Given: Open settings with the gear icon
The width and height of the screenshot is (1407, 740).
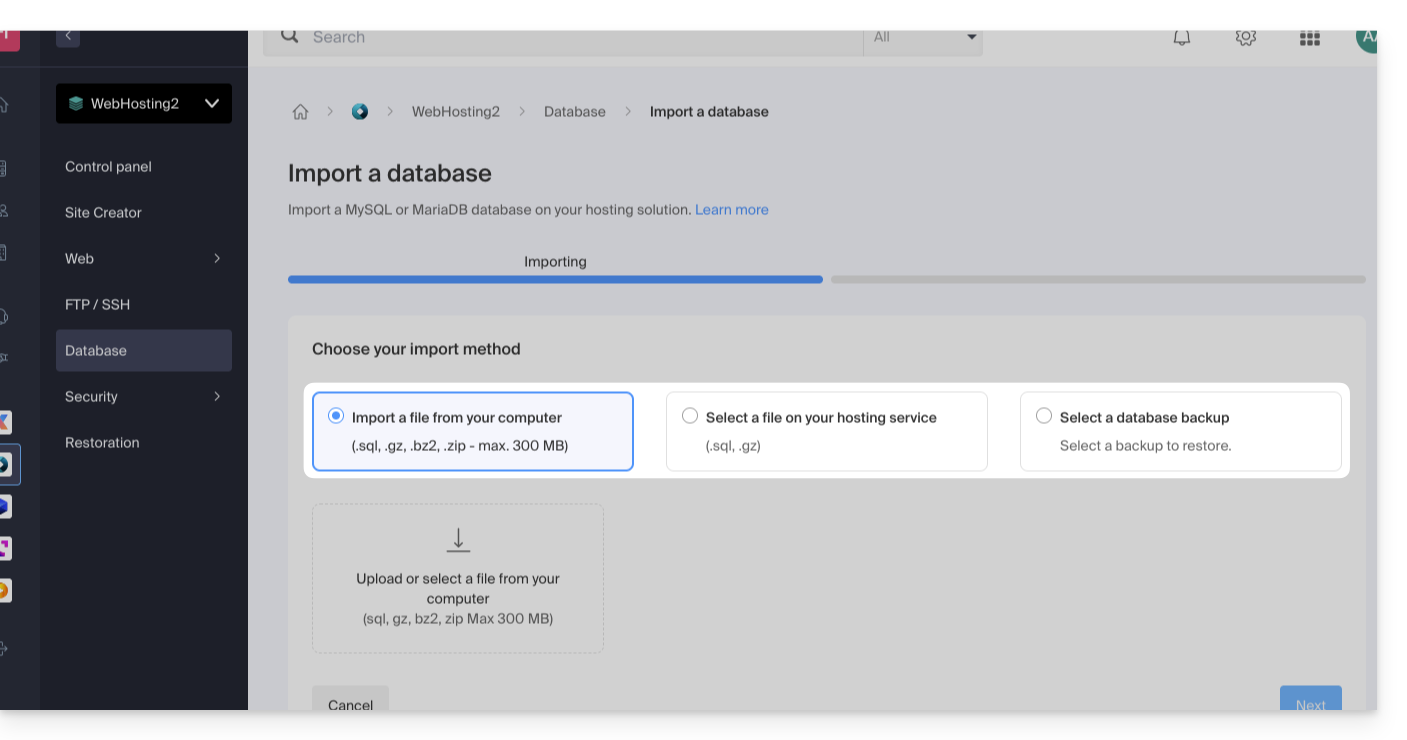Looking at the screenshot, I should [x=1245, y=37].
